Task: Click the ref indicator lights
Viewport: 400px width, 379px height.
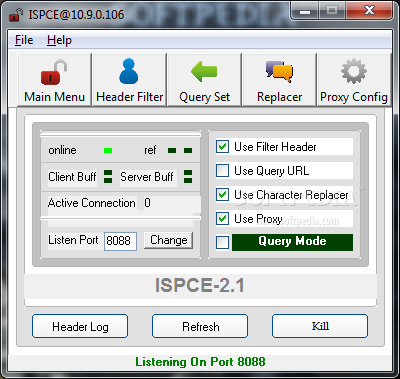Action: click(x=180, y=150)
